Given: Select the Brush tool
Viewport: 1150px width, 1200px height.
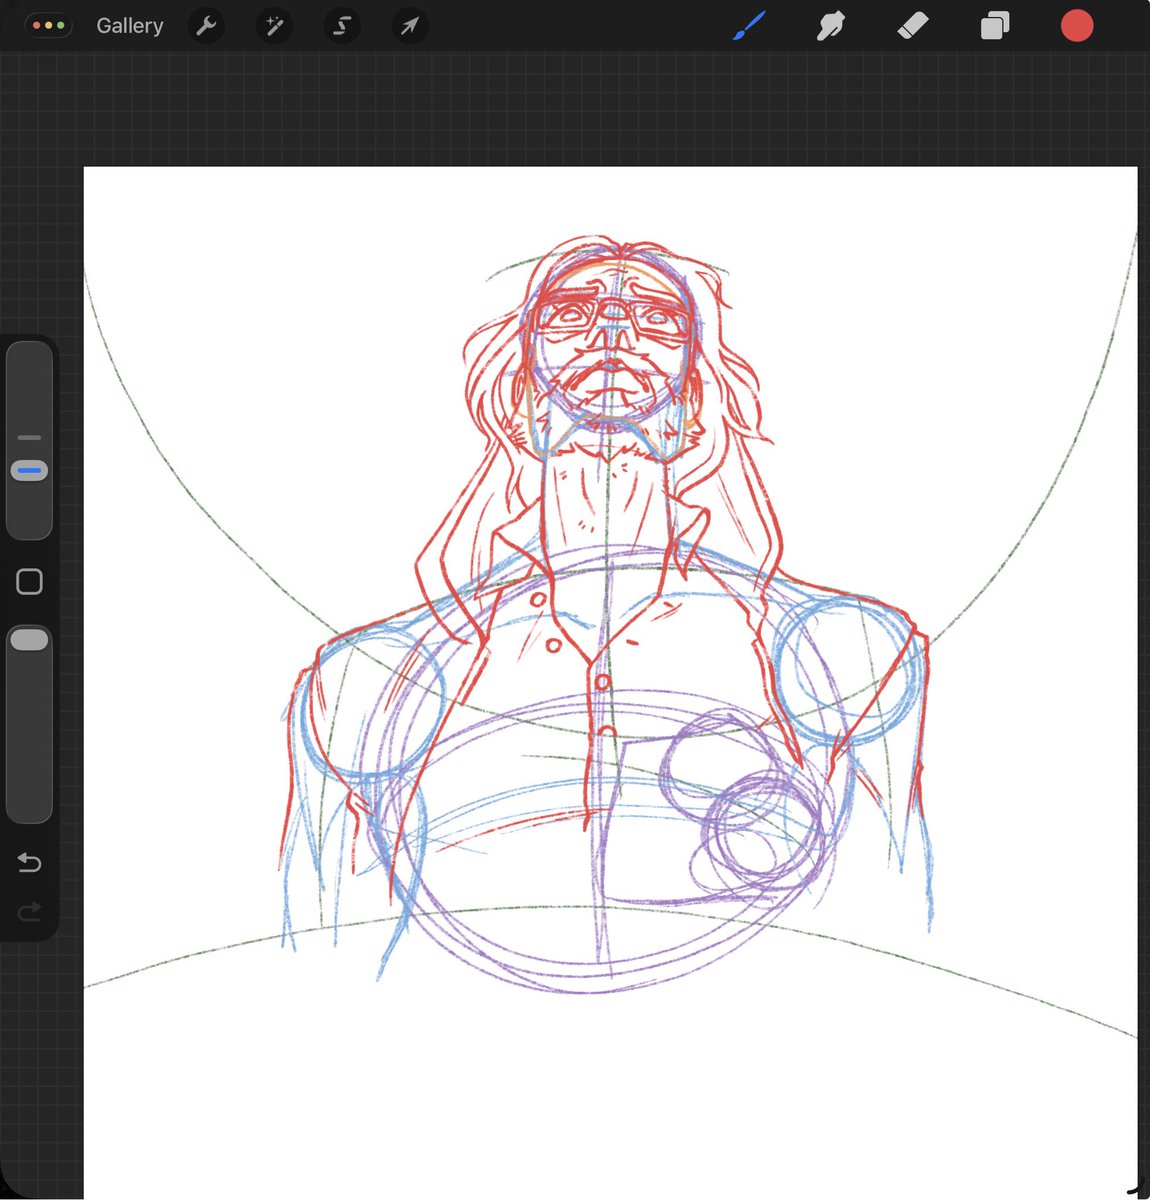Looking at the screenshot, I should (749, 26).
